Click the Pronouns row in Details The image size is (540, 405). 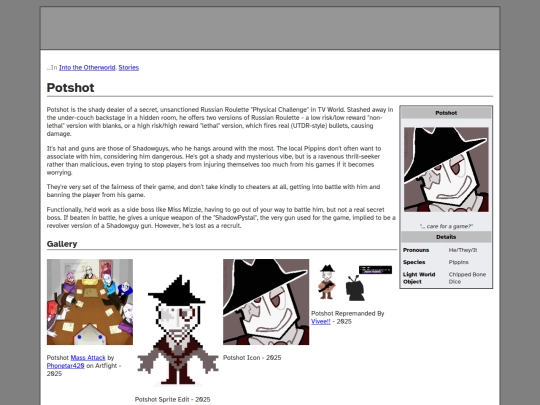tap(446, 250)
